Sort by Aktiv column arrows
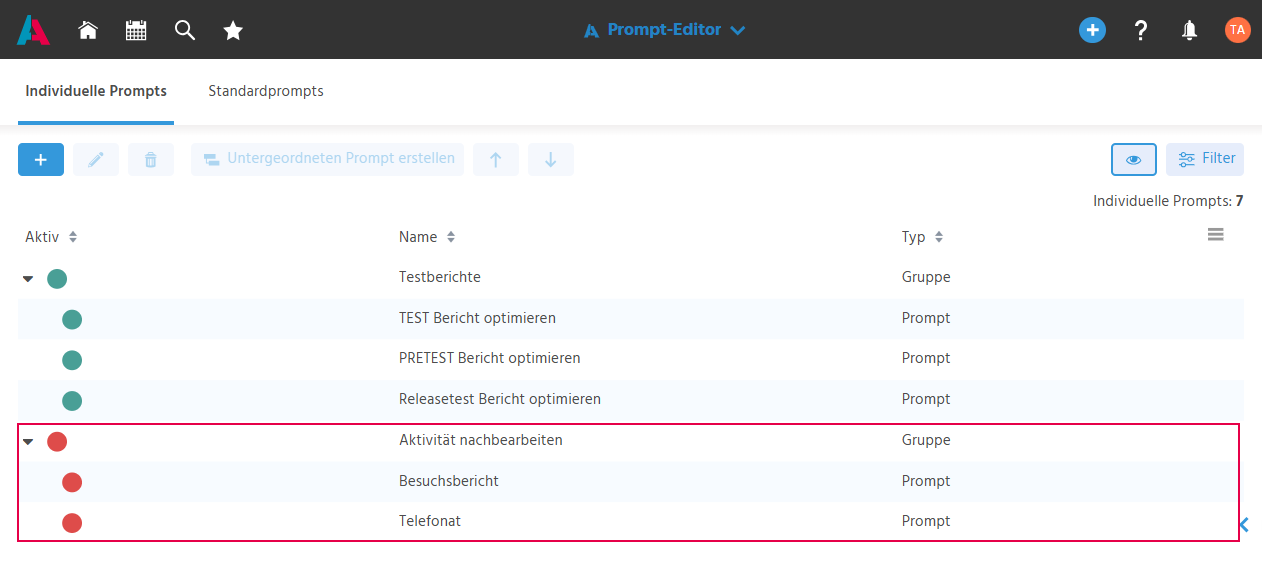1262x572 pixels. [73, 237]
